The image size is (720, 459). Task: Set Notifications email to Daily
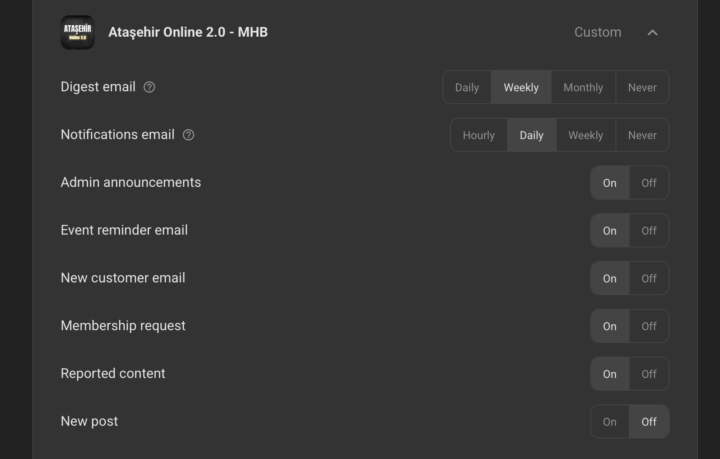click(x=532, y=135)
